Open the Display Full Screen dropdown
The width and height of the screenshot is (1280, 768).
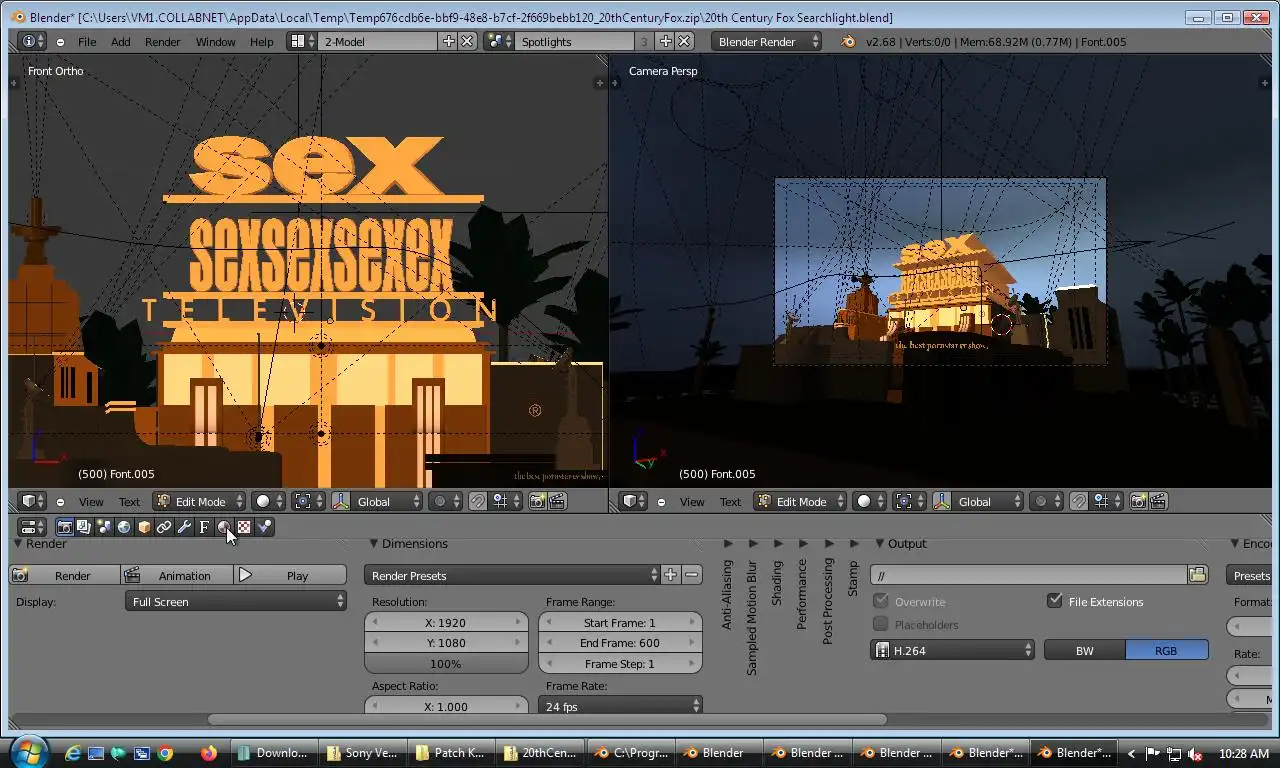[x=236, y=601]
